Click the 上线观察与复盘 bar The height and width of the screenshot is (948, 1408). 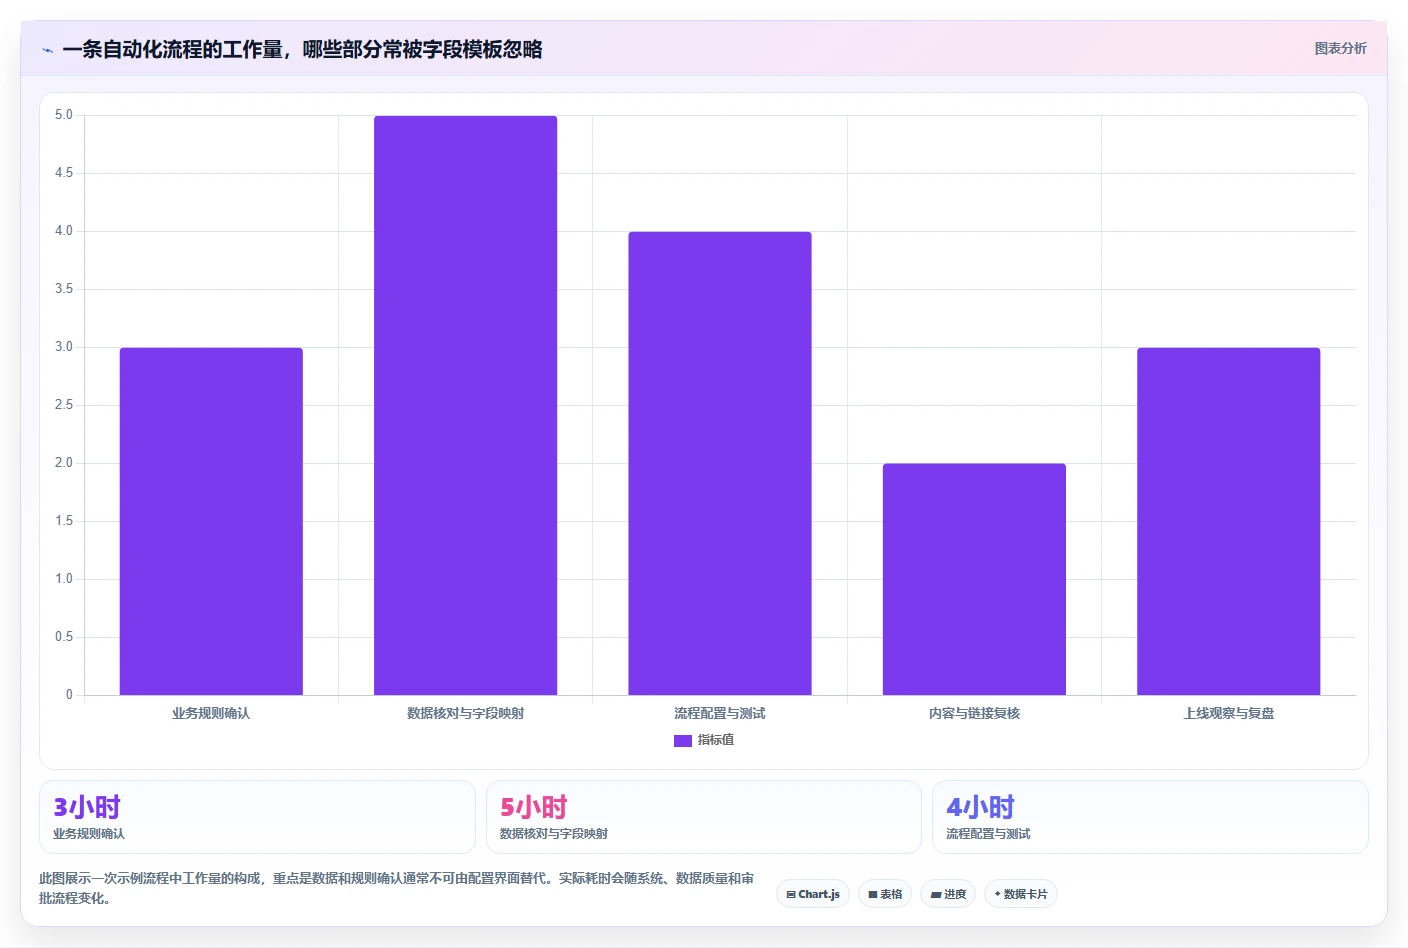1229,521
